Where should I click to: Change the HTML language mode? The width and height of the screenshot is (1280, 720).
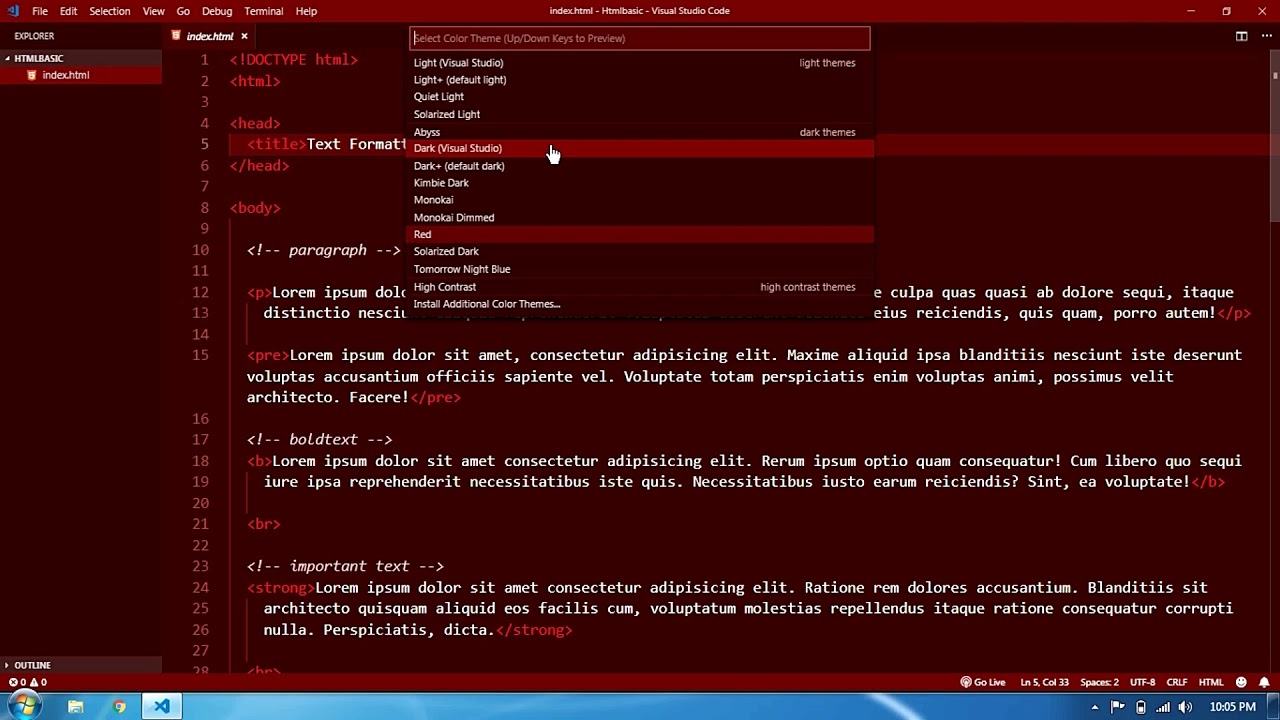1211,682
